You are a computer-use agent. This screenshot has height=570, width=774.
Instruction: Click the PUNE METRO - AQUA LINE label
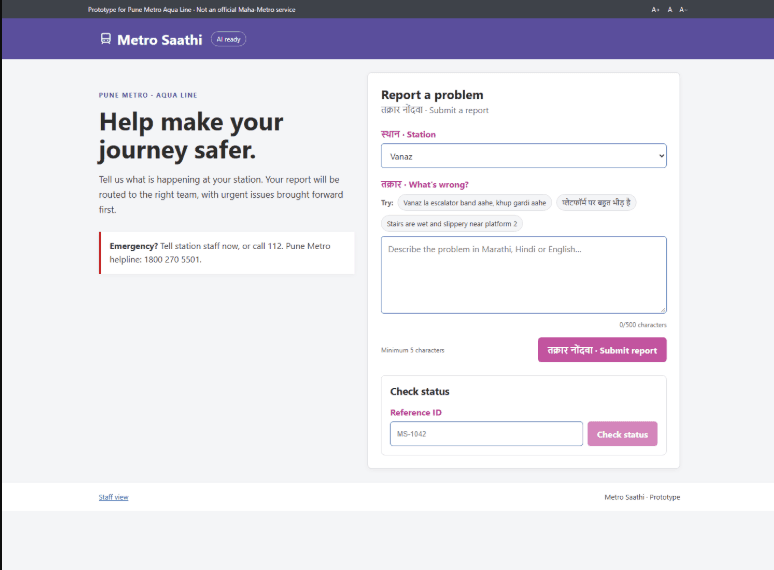coord(148,95)
